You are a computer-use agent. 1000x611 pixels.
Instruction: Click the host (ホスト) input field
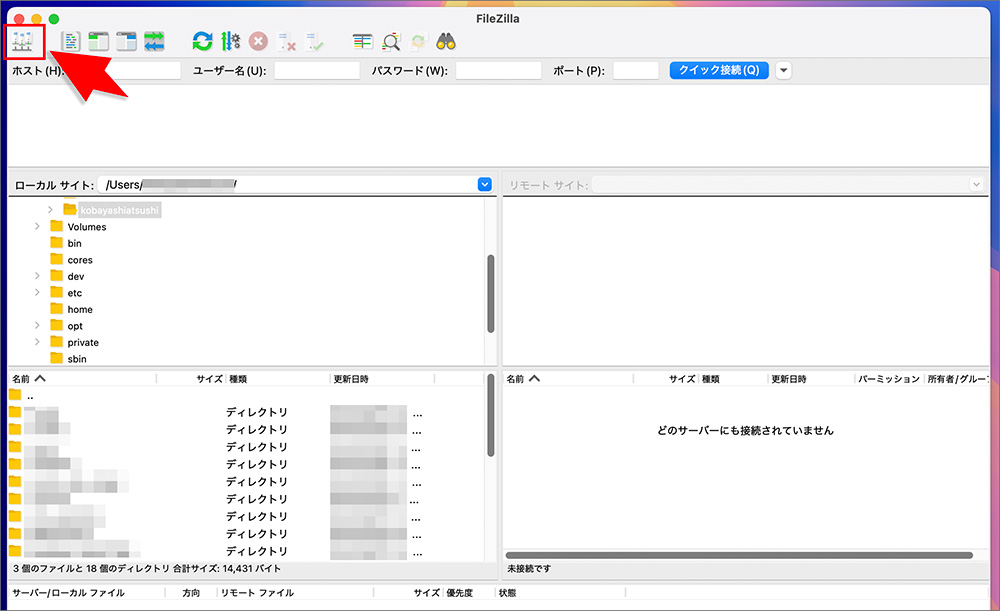click(122, 71)
